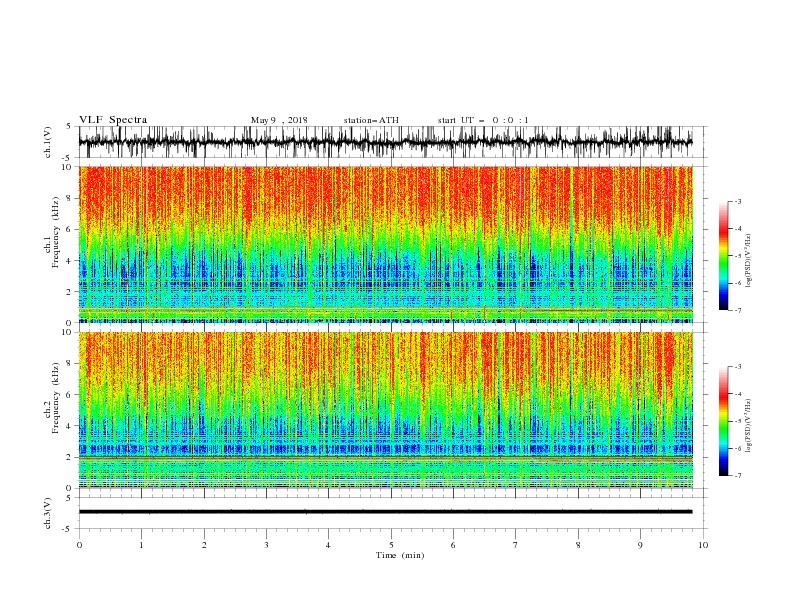Click the "-5" label on ch.1 colorbar
The image size is (792, 612).
[x=738, y=256]
